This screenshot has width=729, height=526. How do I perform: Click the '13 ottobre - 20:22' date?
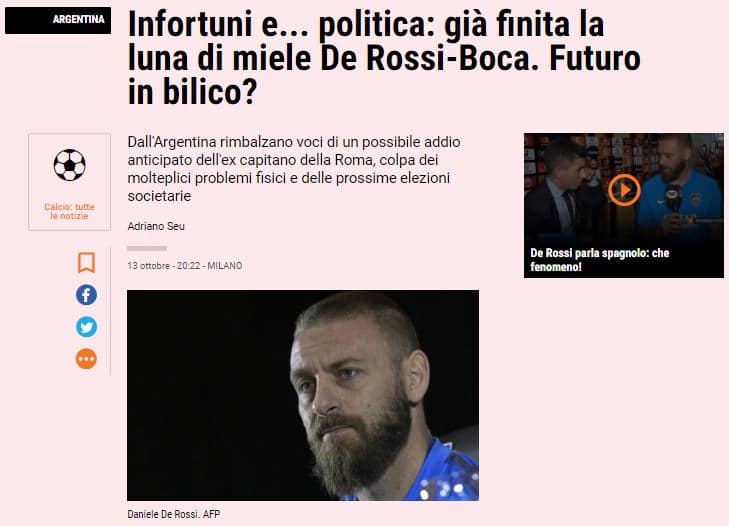(x=164, y=266)
